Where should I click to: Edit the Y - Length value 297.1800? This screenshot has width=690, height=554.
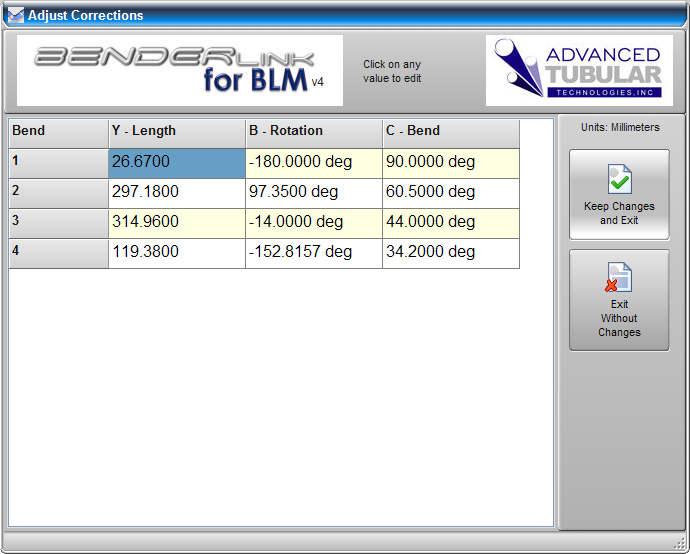click(176, 192)
